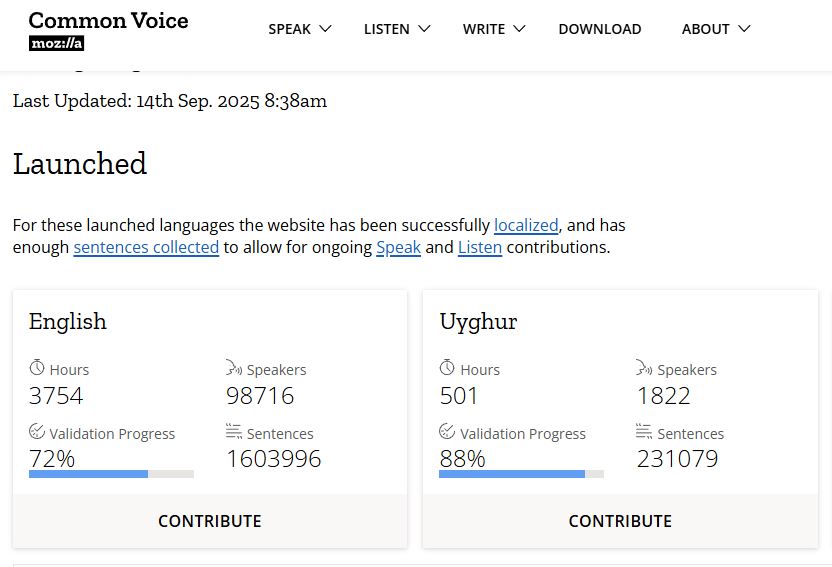Click the English 'Speakers' label
This screenshot has width=832, height=567.
pos(276,370)
